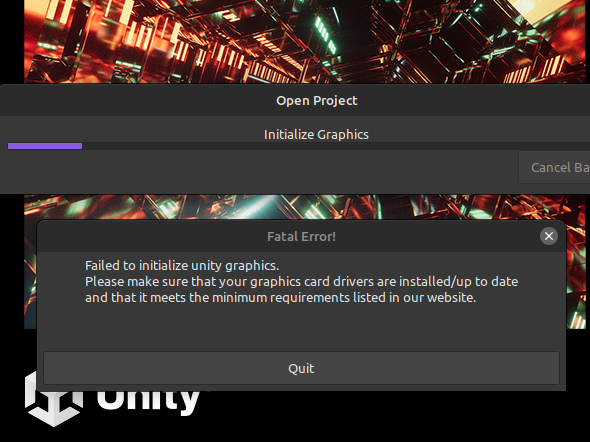Click the Quit button in the error dialog

pyautogui.click(x=301, y=368)
